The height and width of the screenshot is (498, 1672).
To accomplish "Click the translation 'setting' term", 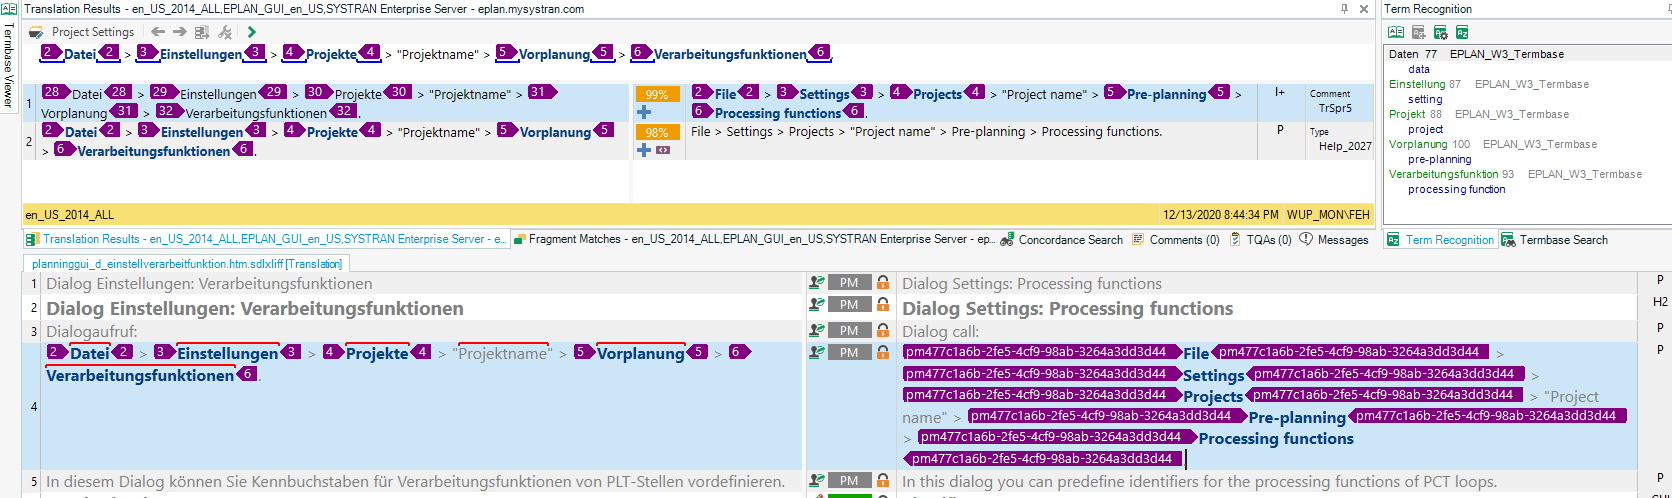I will (1425, 99).
